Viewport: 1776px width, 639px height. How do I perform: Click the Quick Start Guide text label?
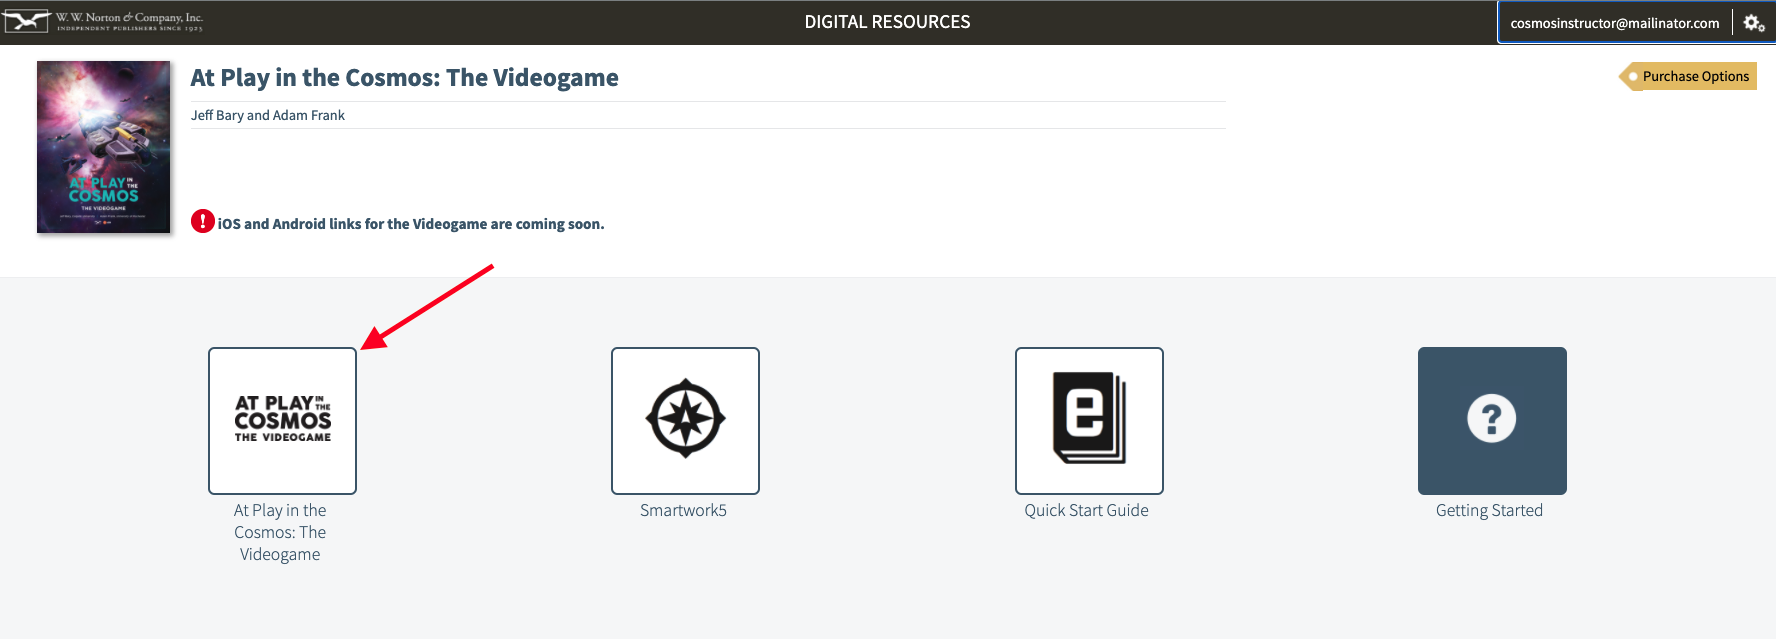(x=1086, y=510)
